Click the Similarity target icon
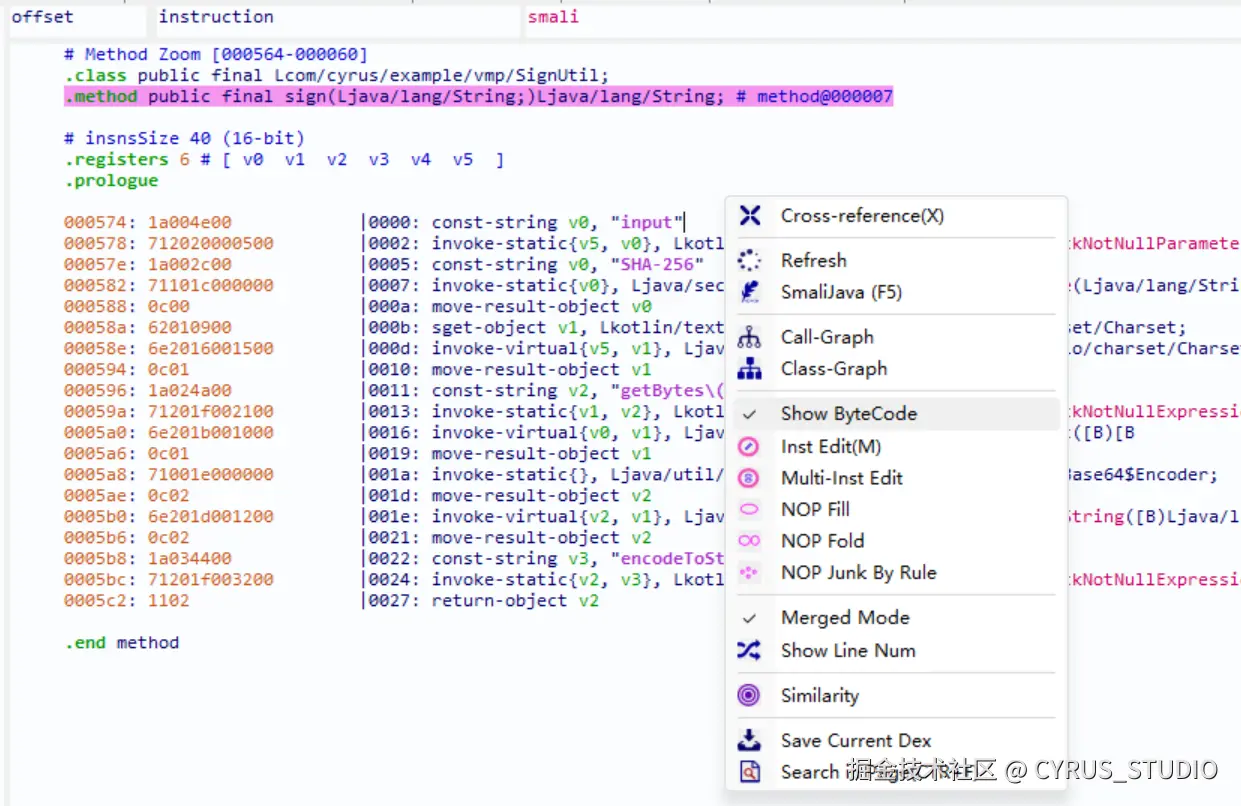 tap(749, 695)
